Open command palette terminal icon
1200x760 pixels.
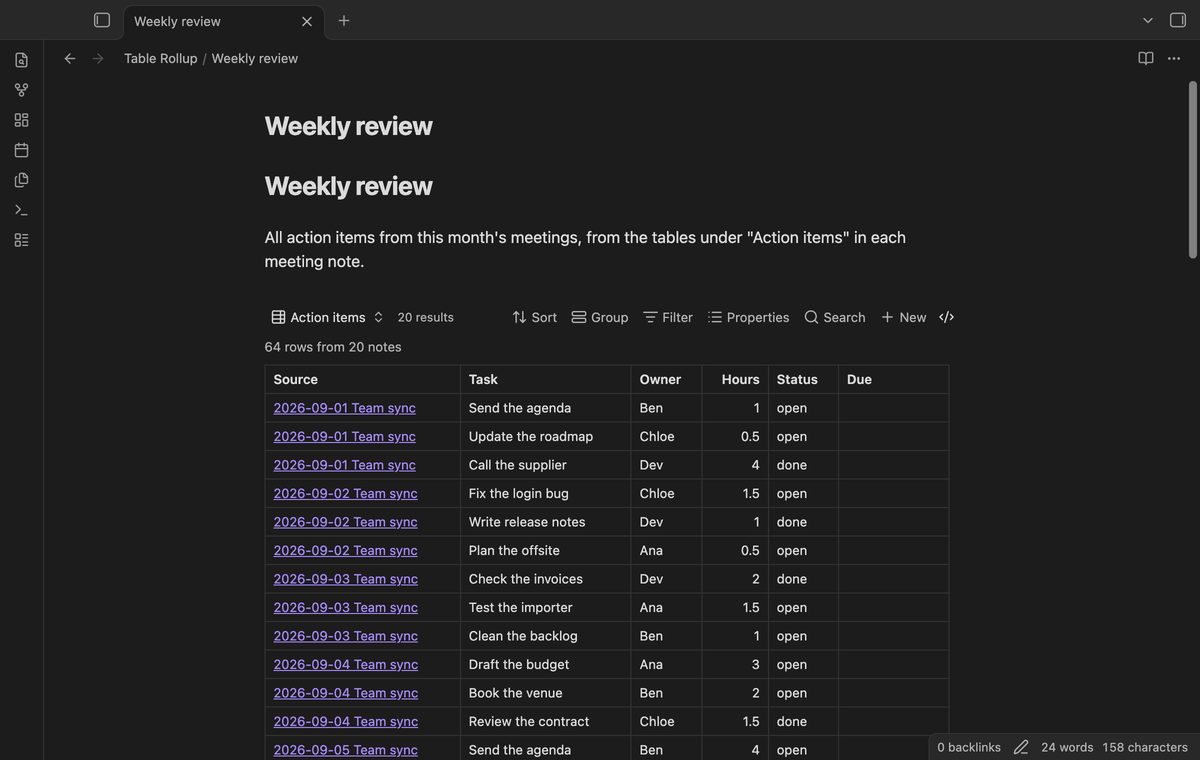[x=21, y=210]
